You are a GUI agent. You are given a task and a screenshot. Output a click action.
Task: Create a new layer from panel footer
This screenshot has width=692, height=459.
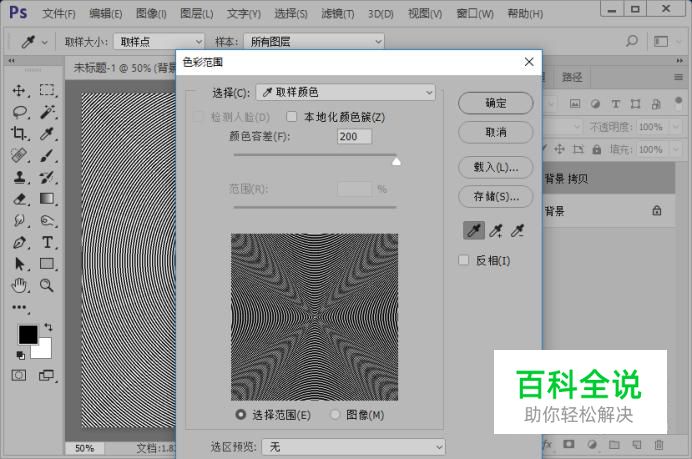pos(636,444)
